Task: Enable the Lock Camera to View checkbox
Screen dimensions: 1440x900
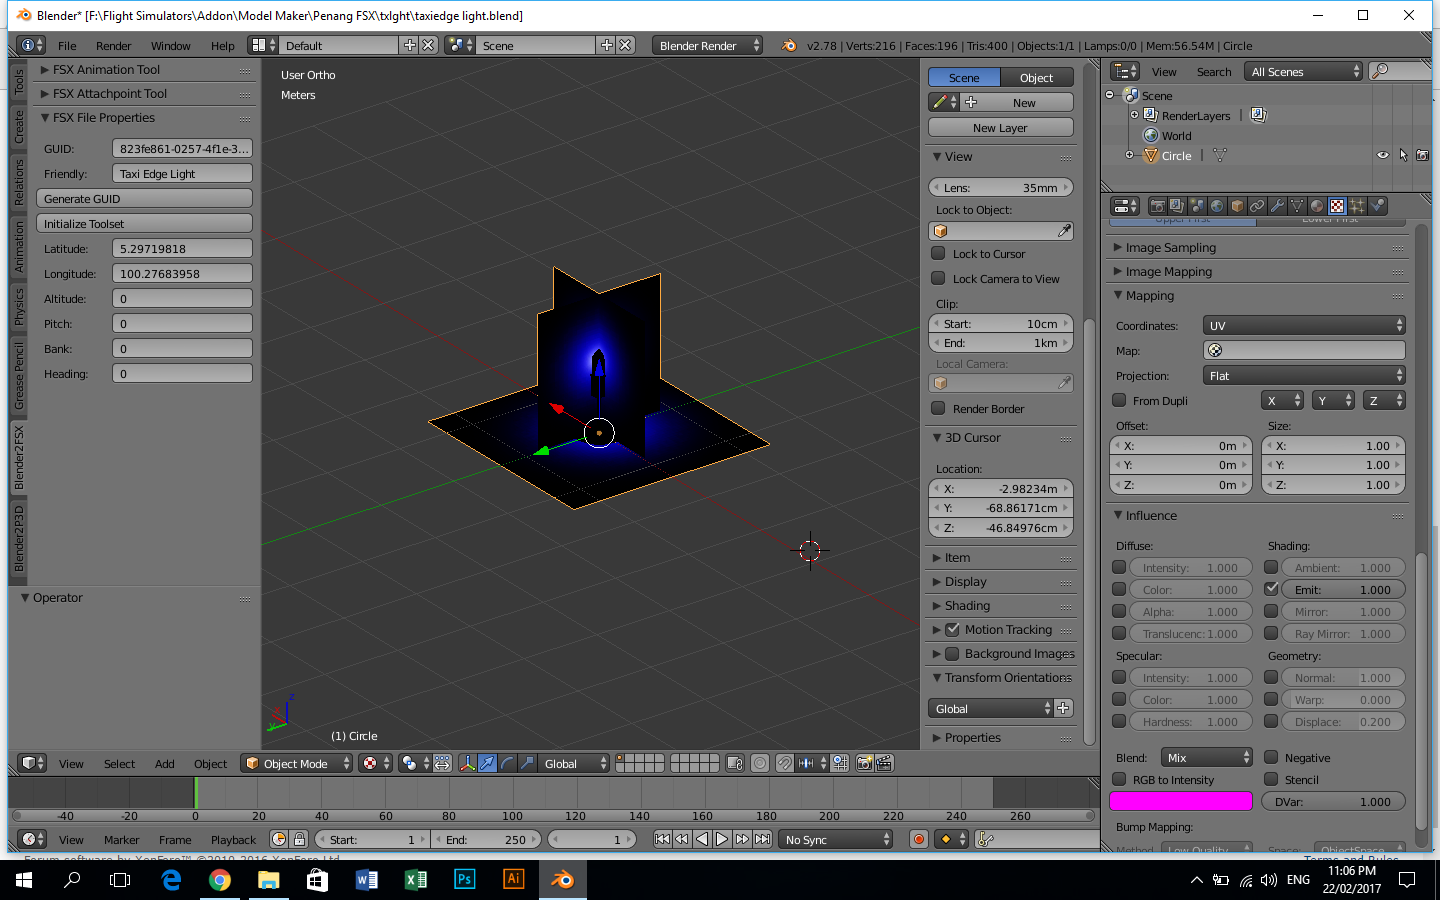Action: pos(938,278)
